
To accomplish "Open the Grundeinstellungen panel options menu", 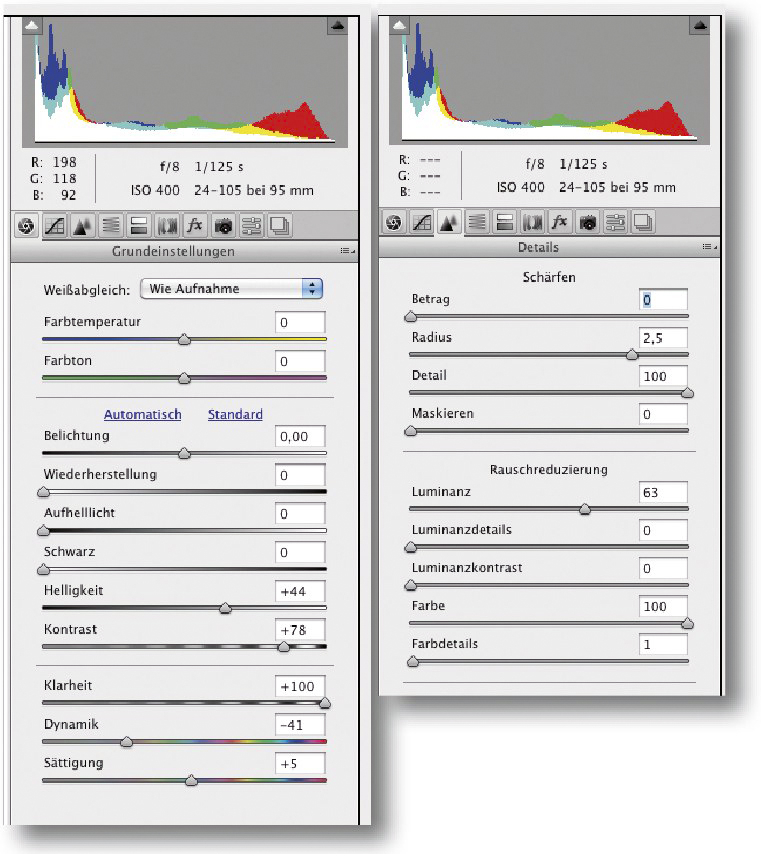I will (347, 251).
